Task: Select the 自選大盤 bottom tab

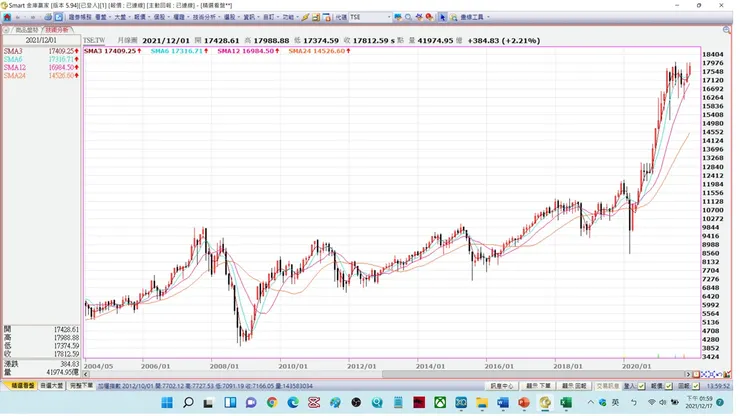Action: point(52,386)
